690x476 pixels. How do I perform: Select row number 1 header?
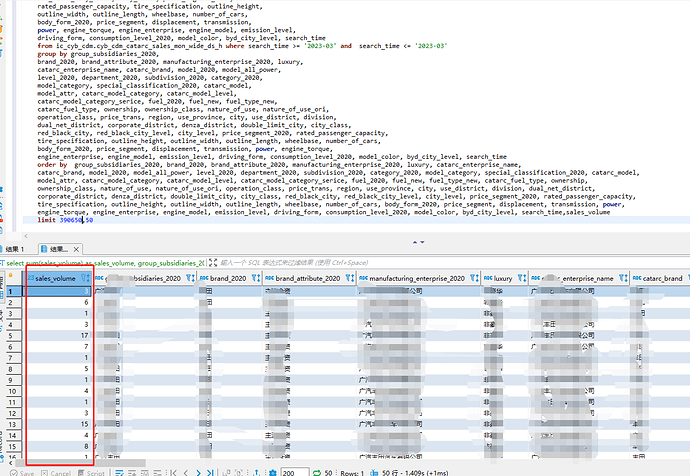coord(12,291)
